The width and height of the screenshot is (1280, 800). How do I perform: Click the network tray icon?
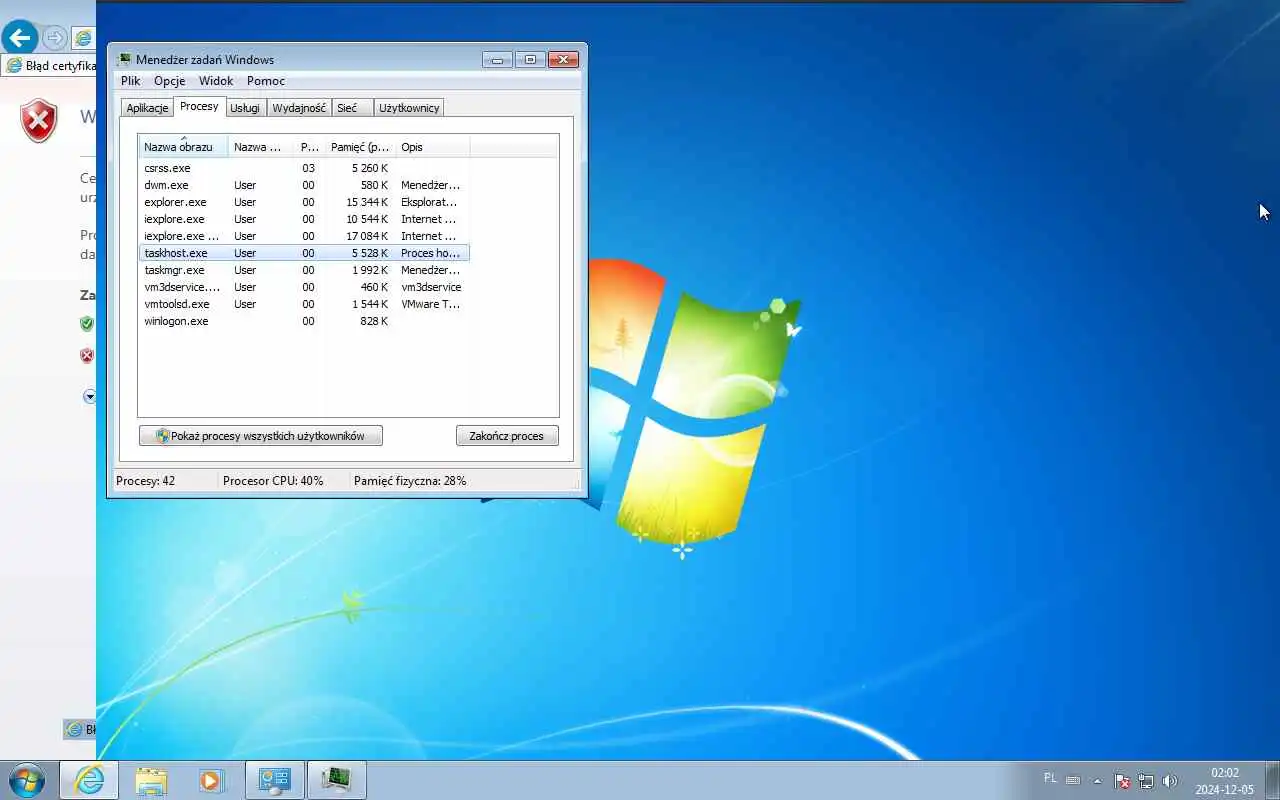[x=1146, y=781]
